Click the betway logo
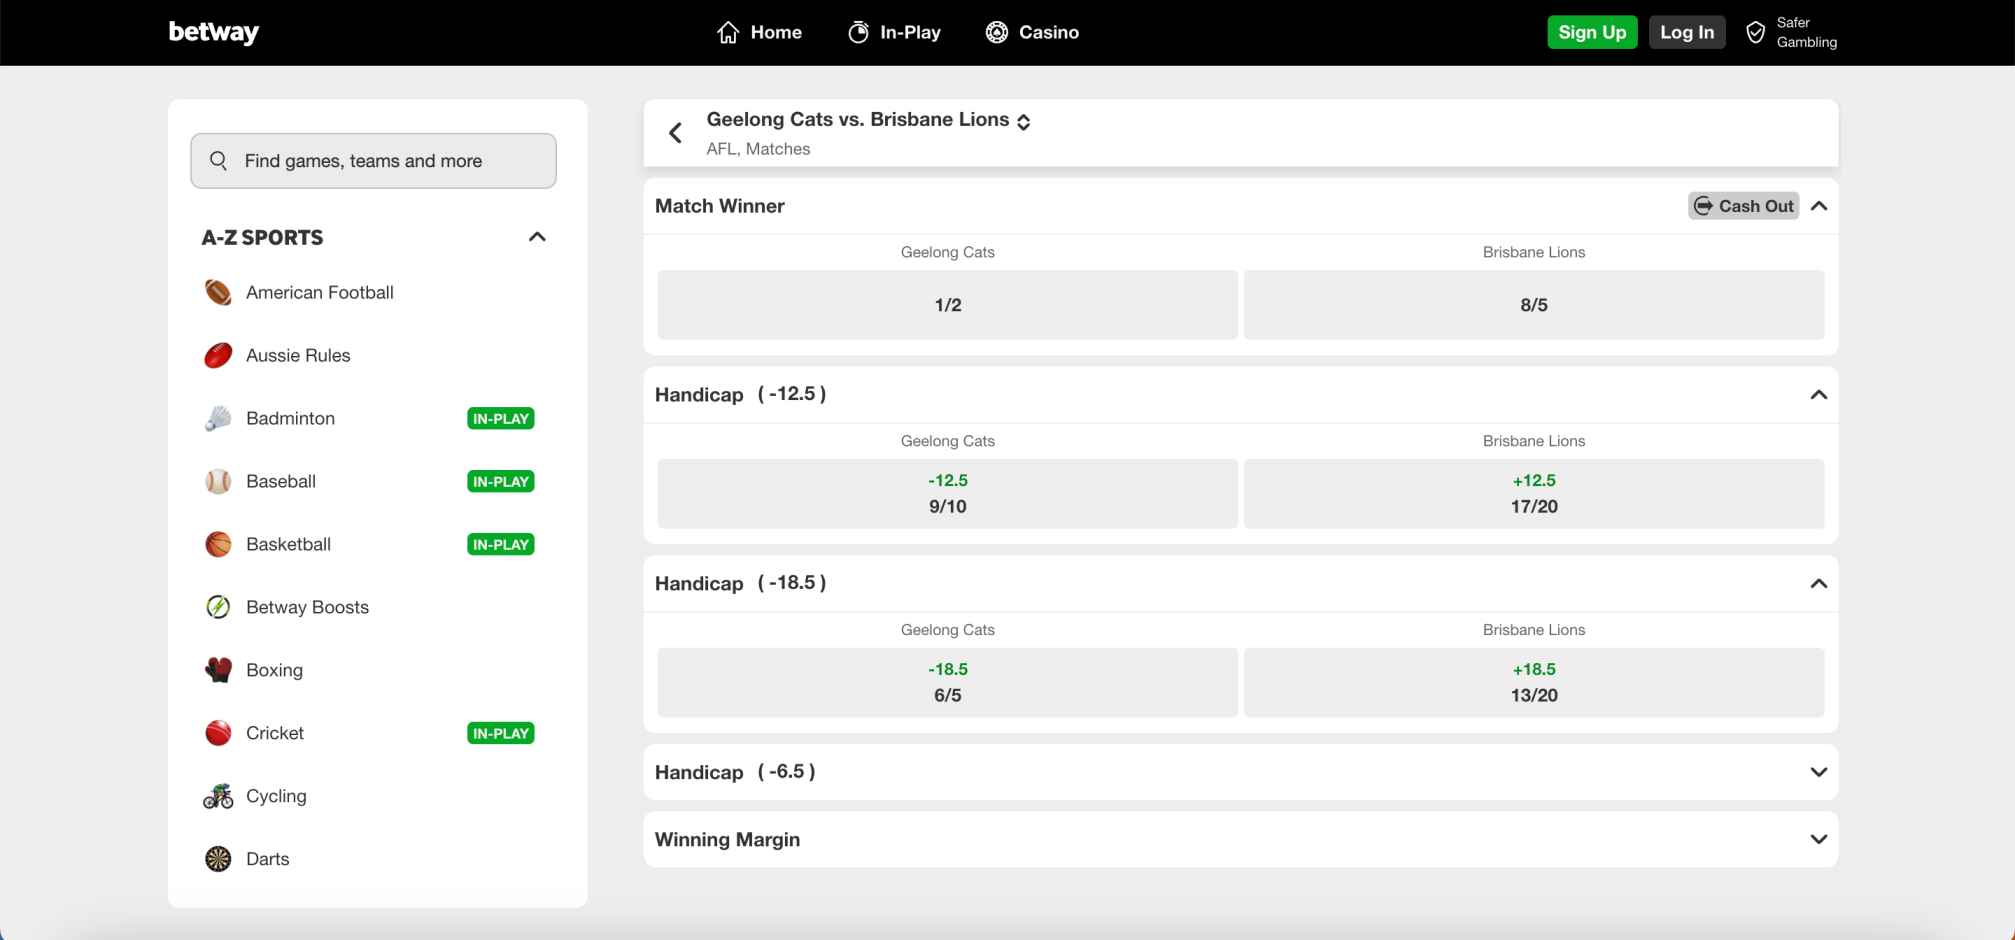This screenshot has height=940, width=2015. (x=213, y=32)
